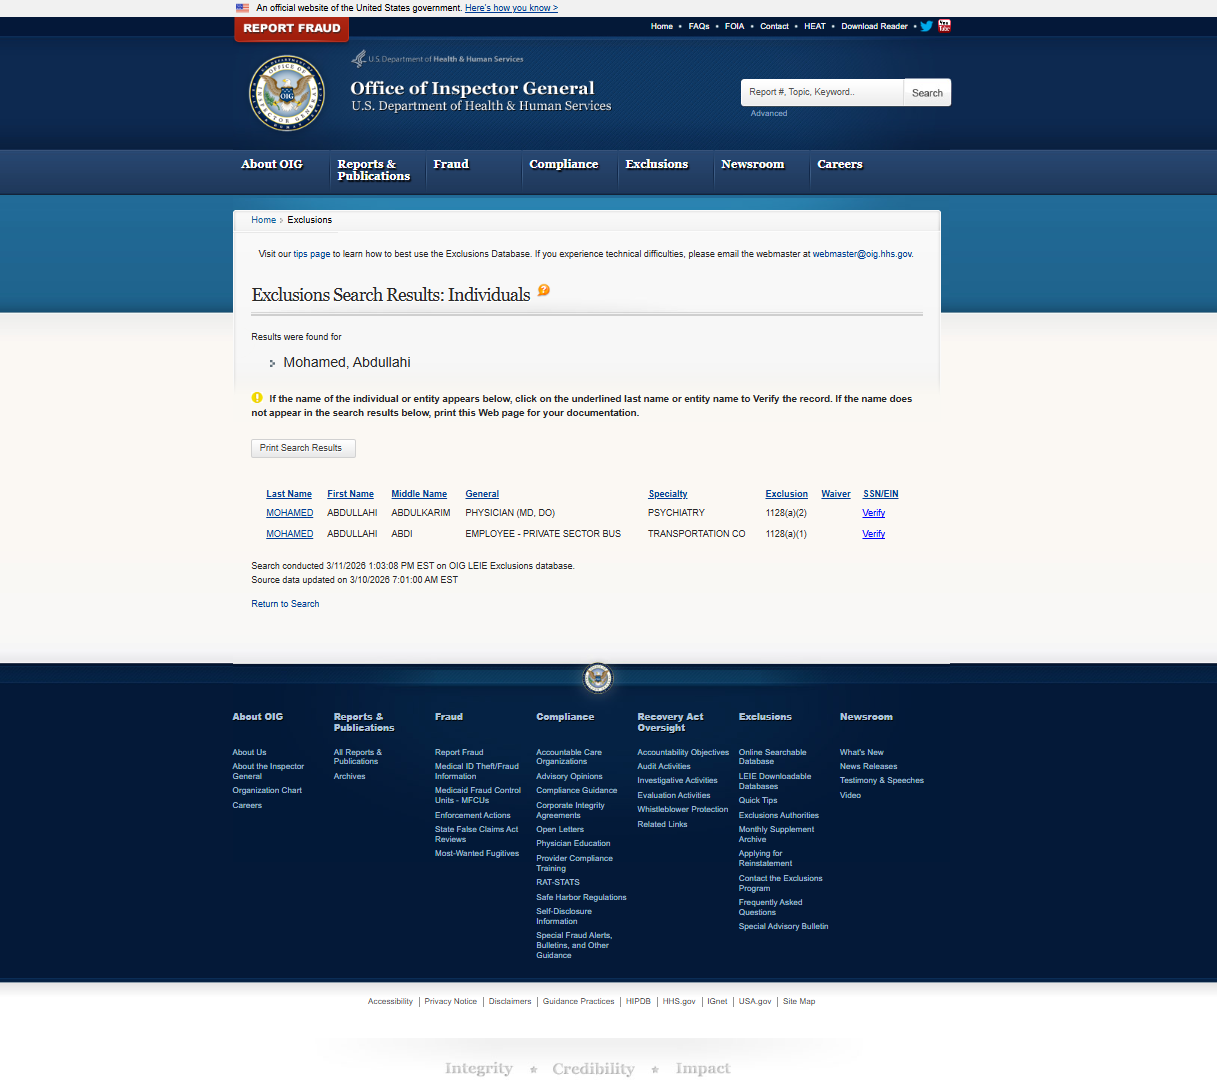Screen dimensions: 1217x1080
Task: Click the HHS eagle logo above the title
Action: [358, 57]
